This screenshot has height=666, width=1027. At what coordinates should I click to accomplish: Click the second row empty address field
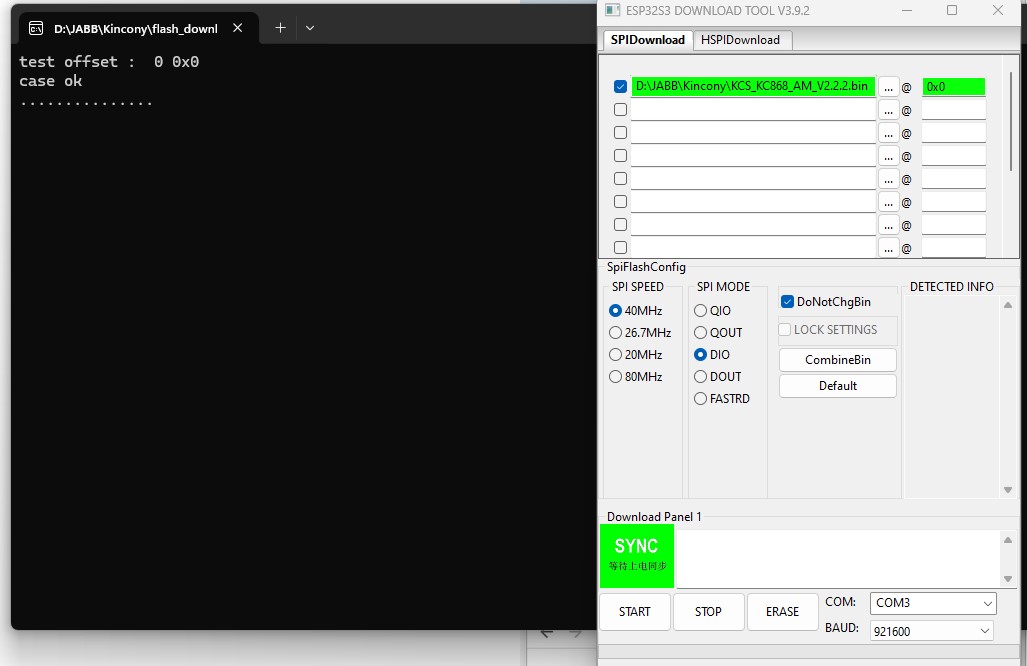click(953, 109)
